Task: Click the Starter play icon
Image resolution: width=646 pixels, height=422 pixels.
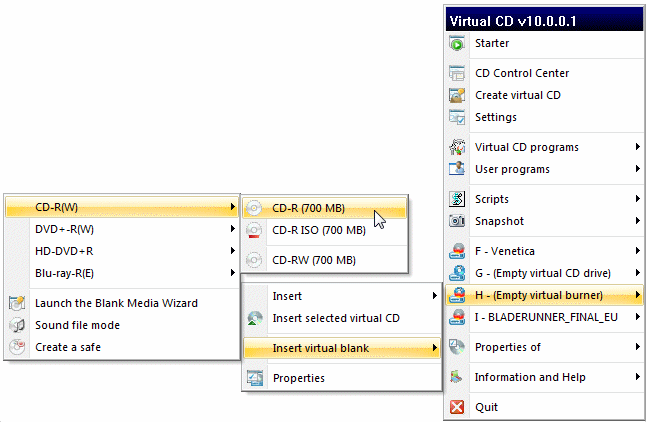Action: tap(457, 43)
